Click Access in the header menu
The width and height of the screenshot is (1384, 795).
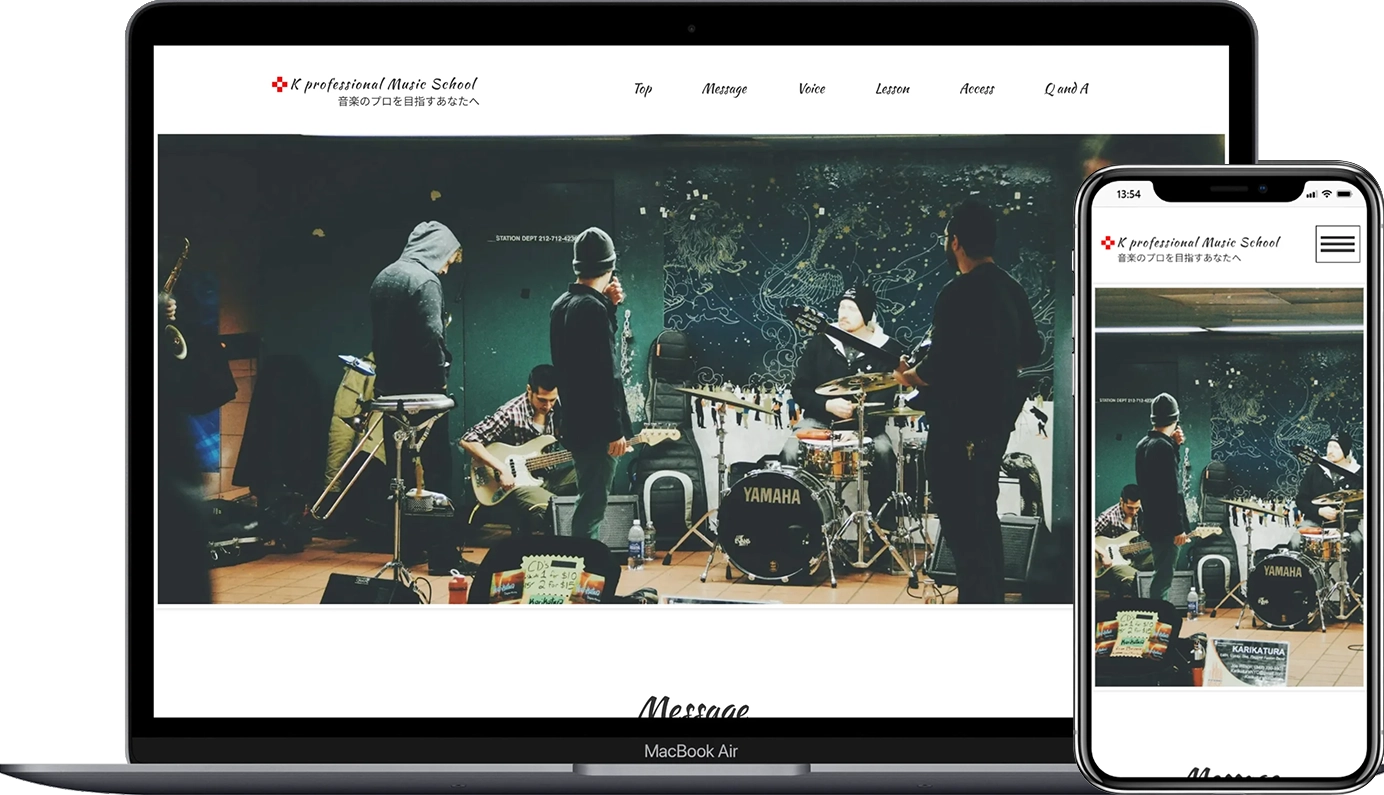click(976, 89)
